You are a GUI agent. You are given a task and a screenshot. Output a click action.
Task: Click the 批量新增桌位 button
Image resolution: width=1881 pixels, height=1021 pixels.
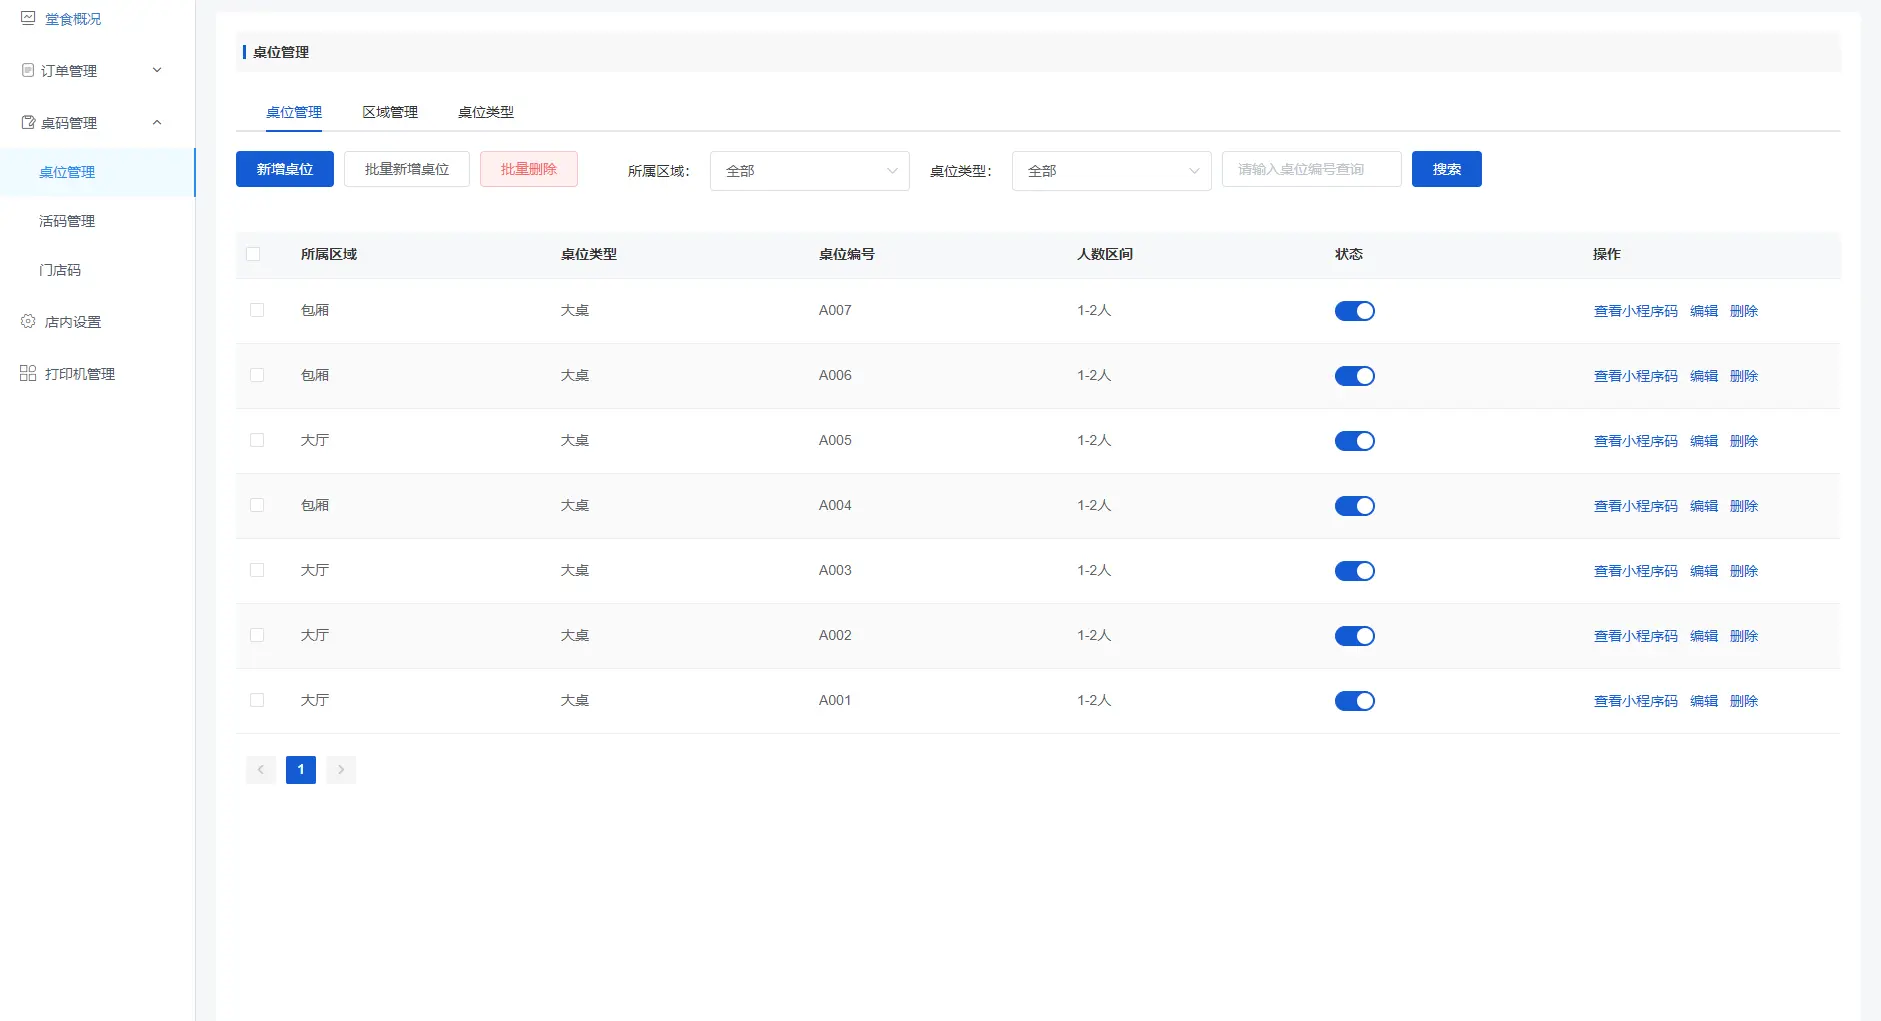coord(407,169)
